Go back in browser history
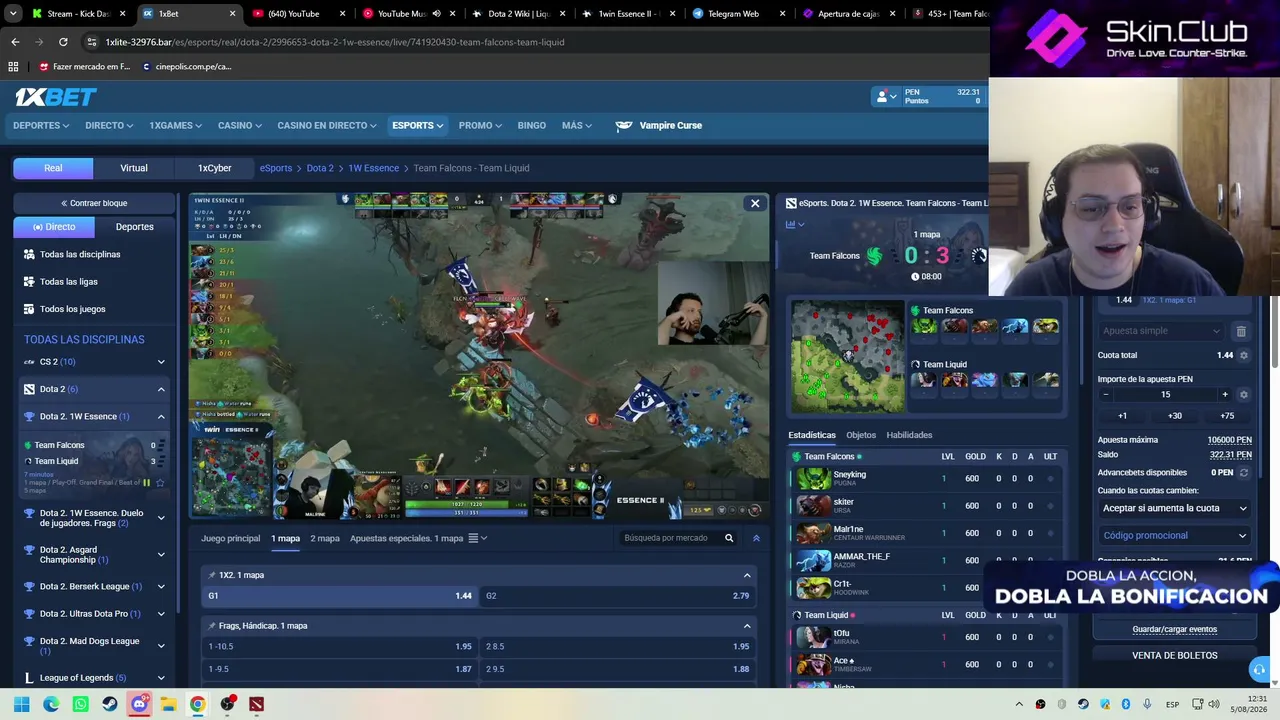Screen dimensions: 1280x720 pos(15,42)
